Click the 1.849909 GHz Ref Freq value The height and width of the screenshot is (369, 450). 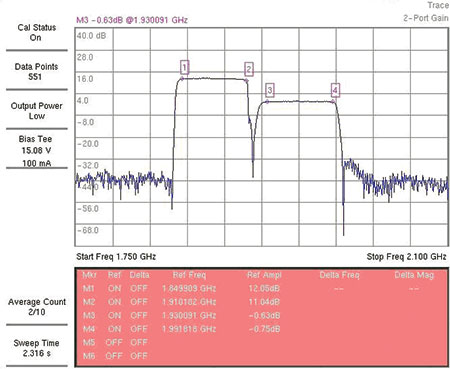189,288
